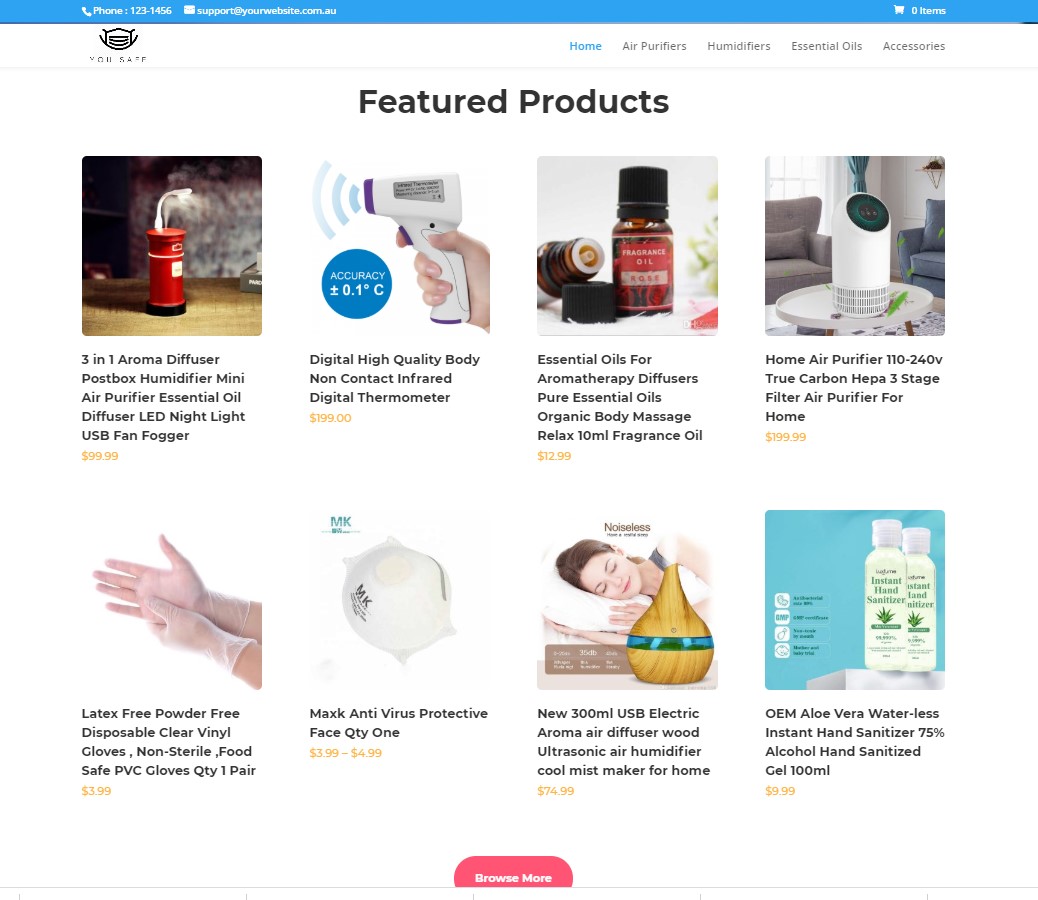Open the Home menu item
This screenshot has width=1038, height=900.
click(x=585, y=46)
